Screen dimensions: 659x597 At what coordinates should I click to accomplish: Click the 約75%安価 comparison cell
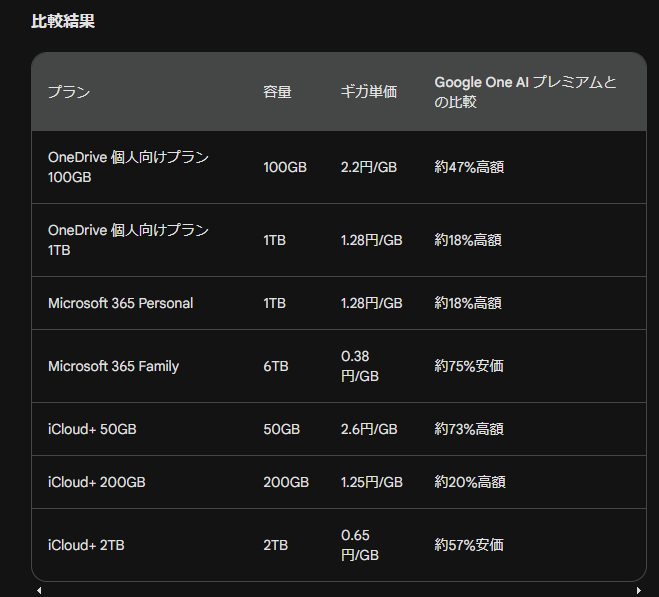(x=469, y=366)
